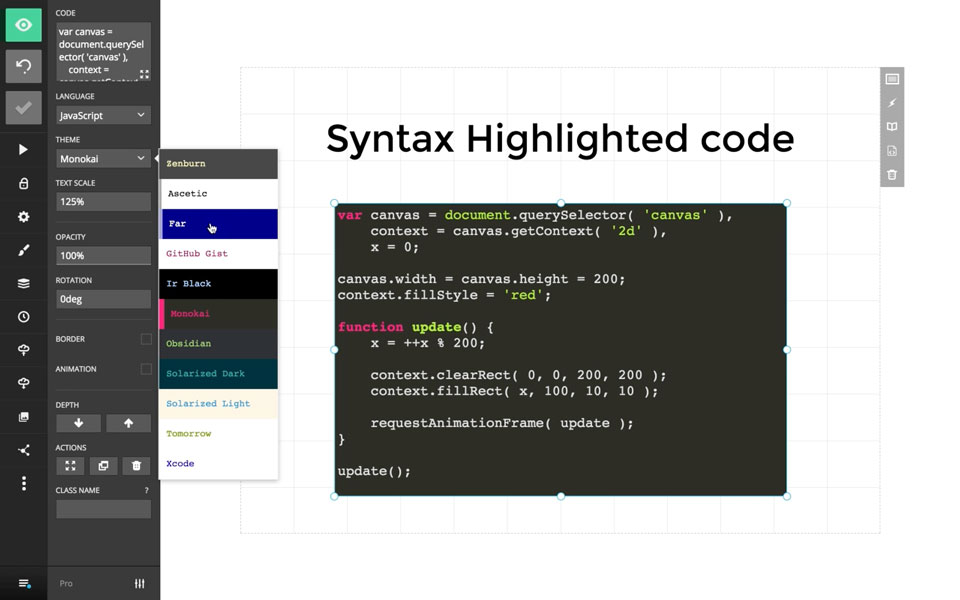Start the presentation with the play icon
This screenshot has height=600, width=960.
pos(23,150)
